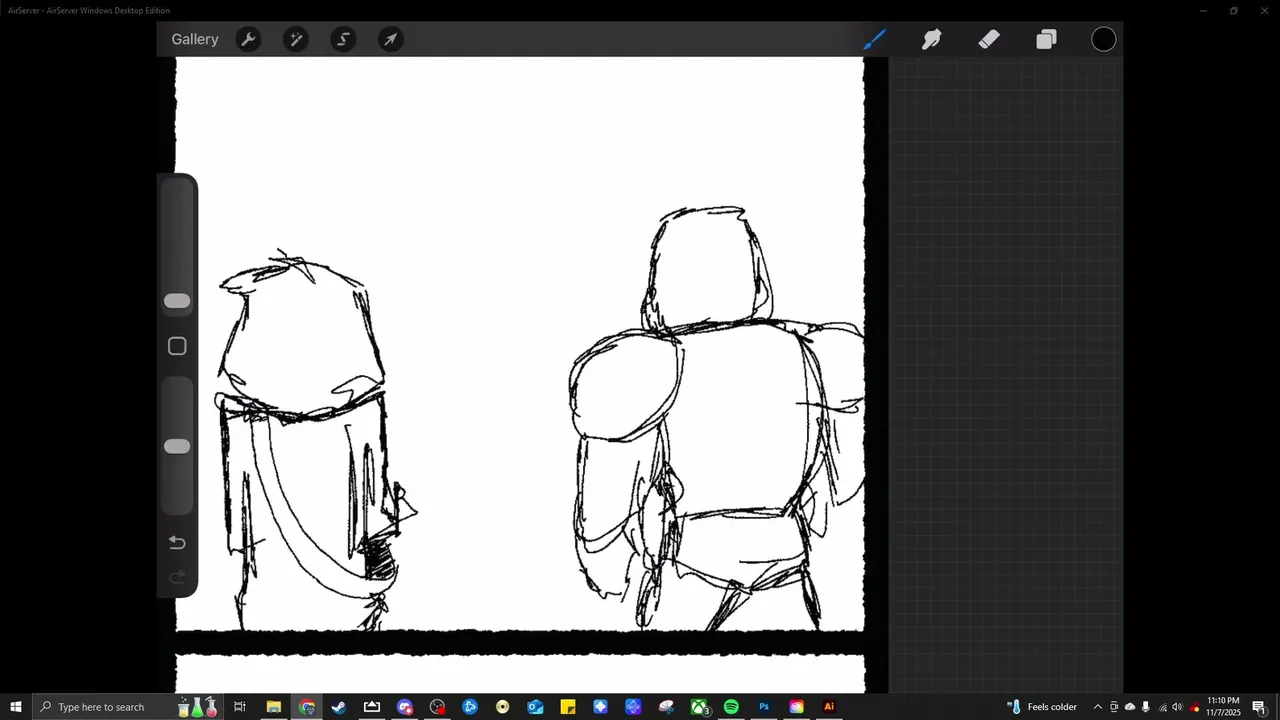Open the Feels colder weather widget
Screen dimensions: 1280x720
point(1041,707)
